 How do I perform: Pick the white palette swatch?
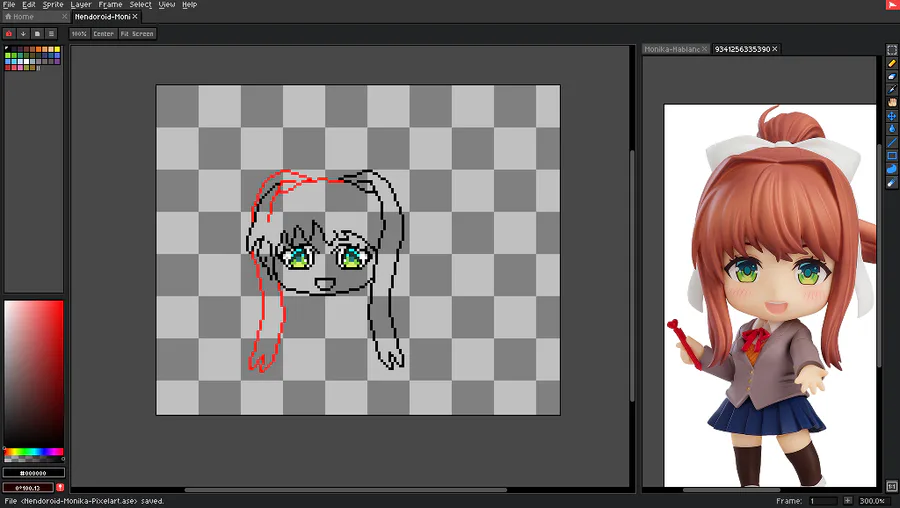pos(26,61)
